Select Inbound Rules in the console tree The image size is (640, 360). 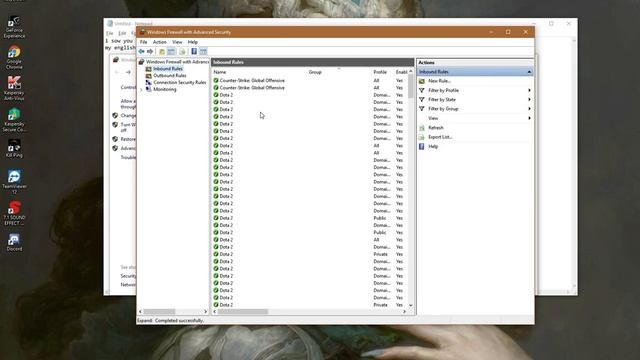click(x=168, y=69)
